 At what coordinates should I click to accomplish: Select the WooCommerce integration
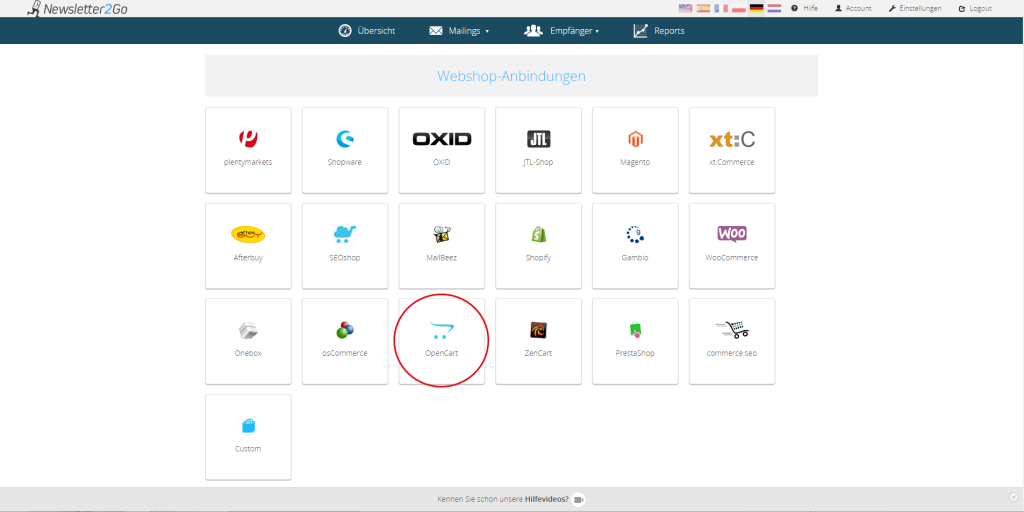click(x=732, y=246)
